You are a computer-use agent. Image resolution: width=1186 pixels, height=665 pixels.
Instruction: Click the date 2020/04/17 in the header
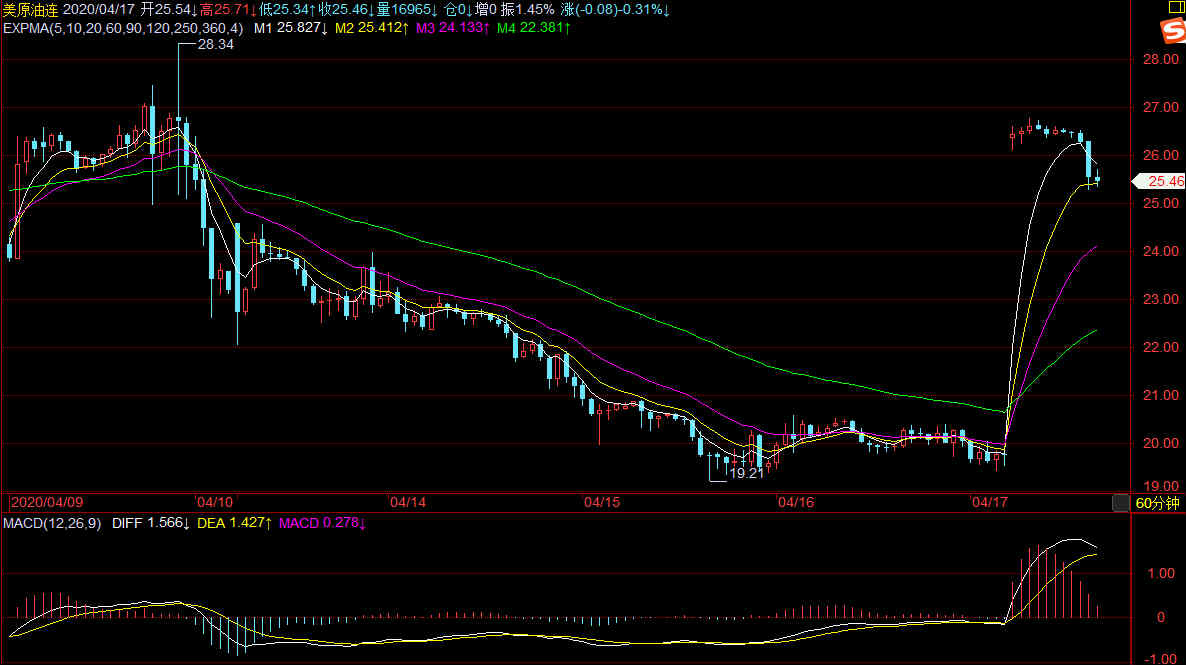98,10
